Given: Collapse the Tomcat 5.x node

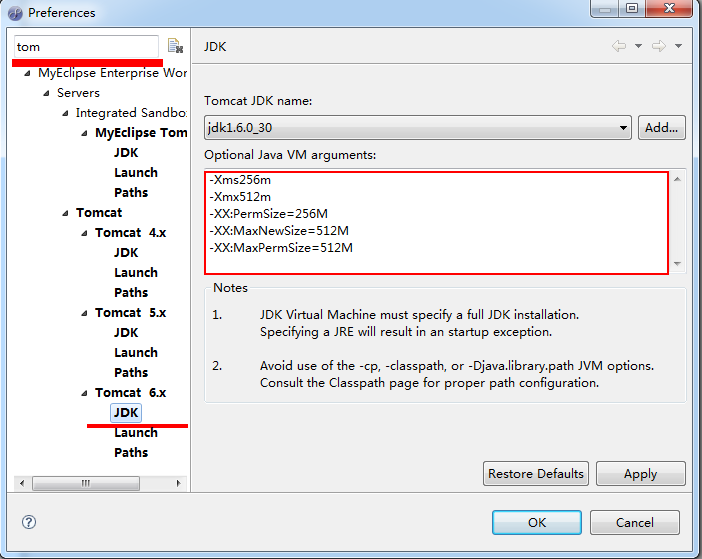Looking at the screenshot, I should (x=84, y=313).
